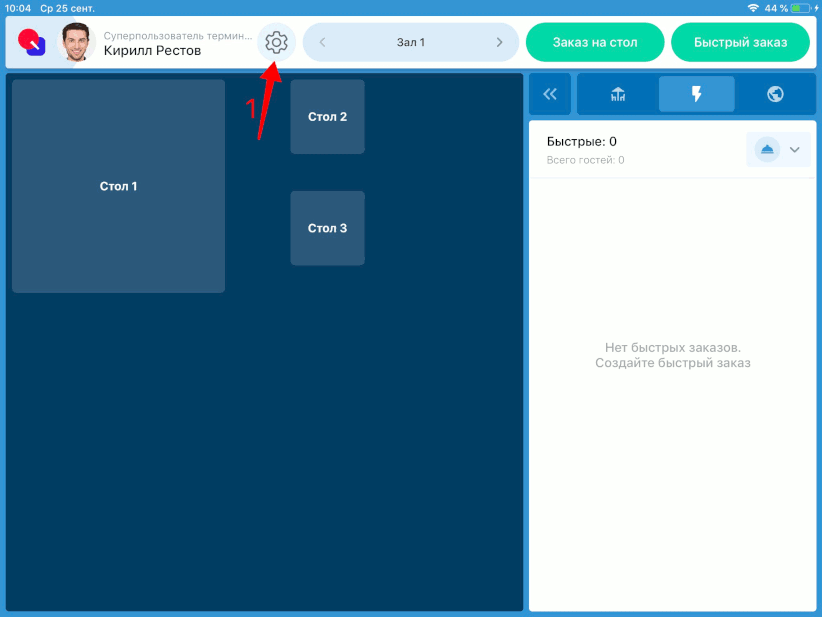The width and height of the screenshot is (822, 617).
Task: Open Кирилл Рестов's profile photo
Action: 77,42
